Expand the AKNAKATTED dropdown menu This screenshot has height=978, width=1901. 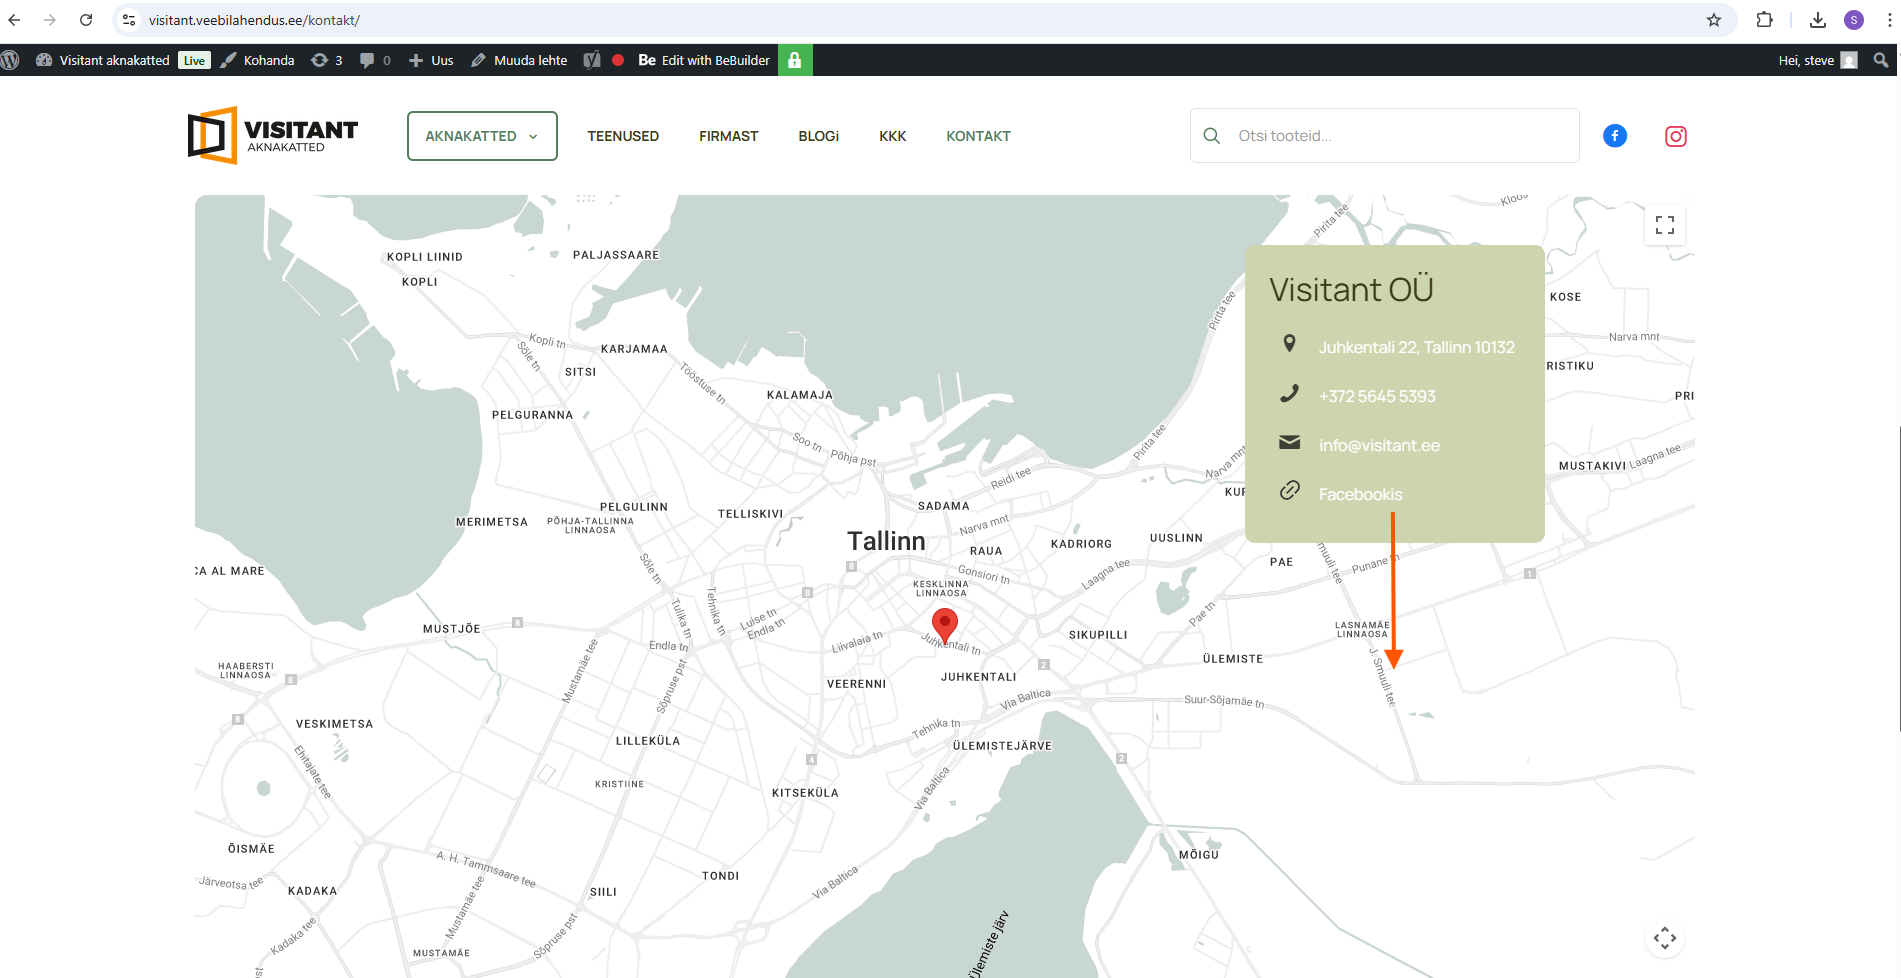(482, 136)
